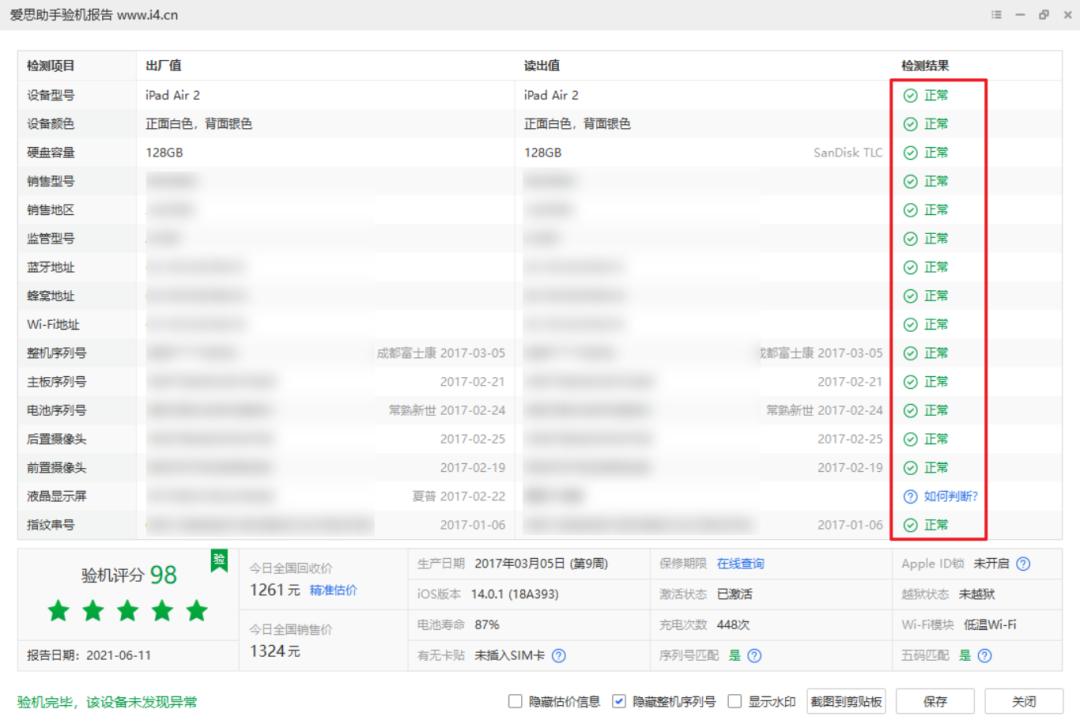This screenshot has height=728, width=1080.
Task: Enable the 显示水印 option
Action: [735, 701]
